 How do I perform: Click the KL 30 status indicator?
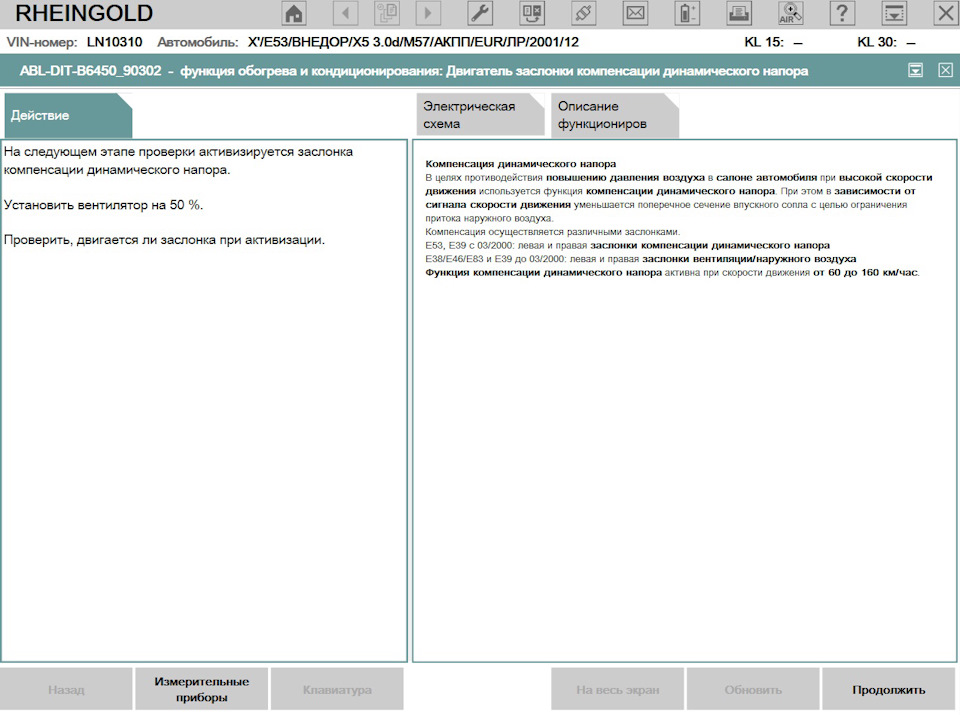pos(887,43)
